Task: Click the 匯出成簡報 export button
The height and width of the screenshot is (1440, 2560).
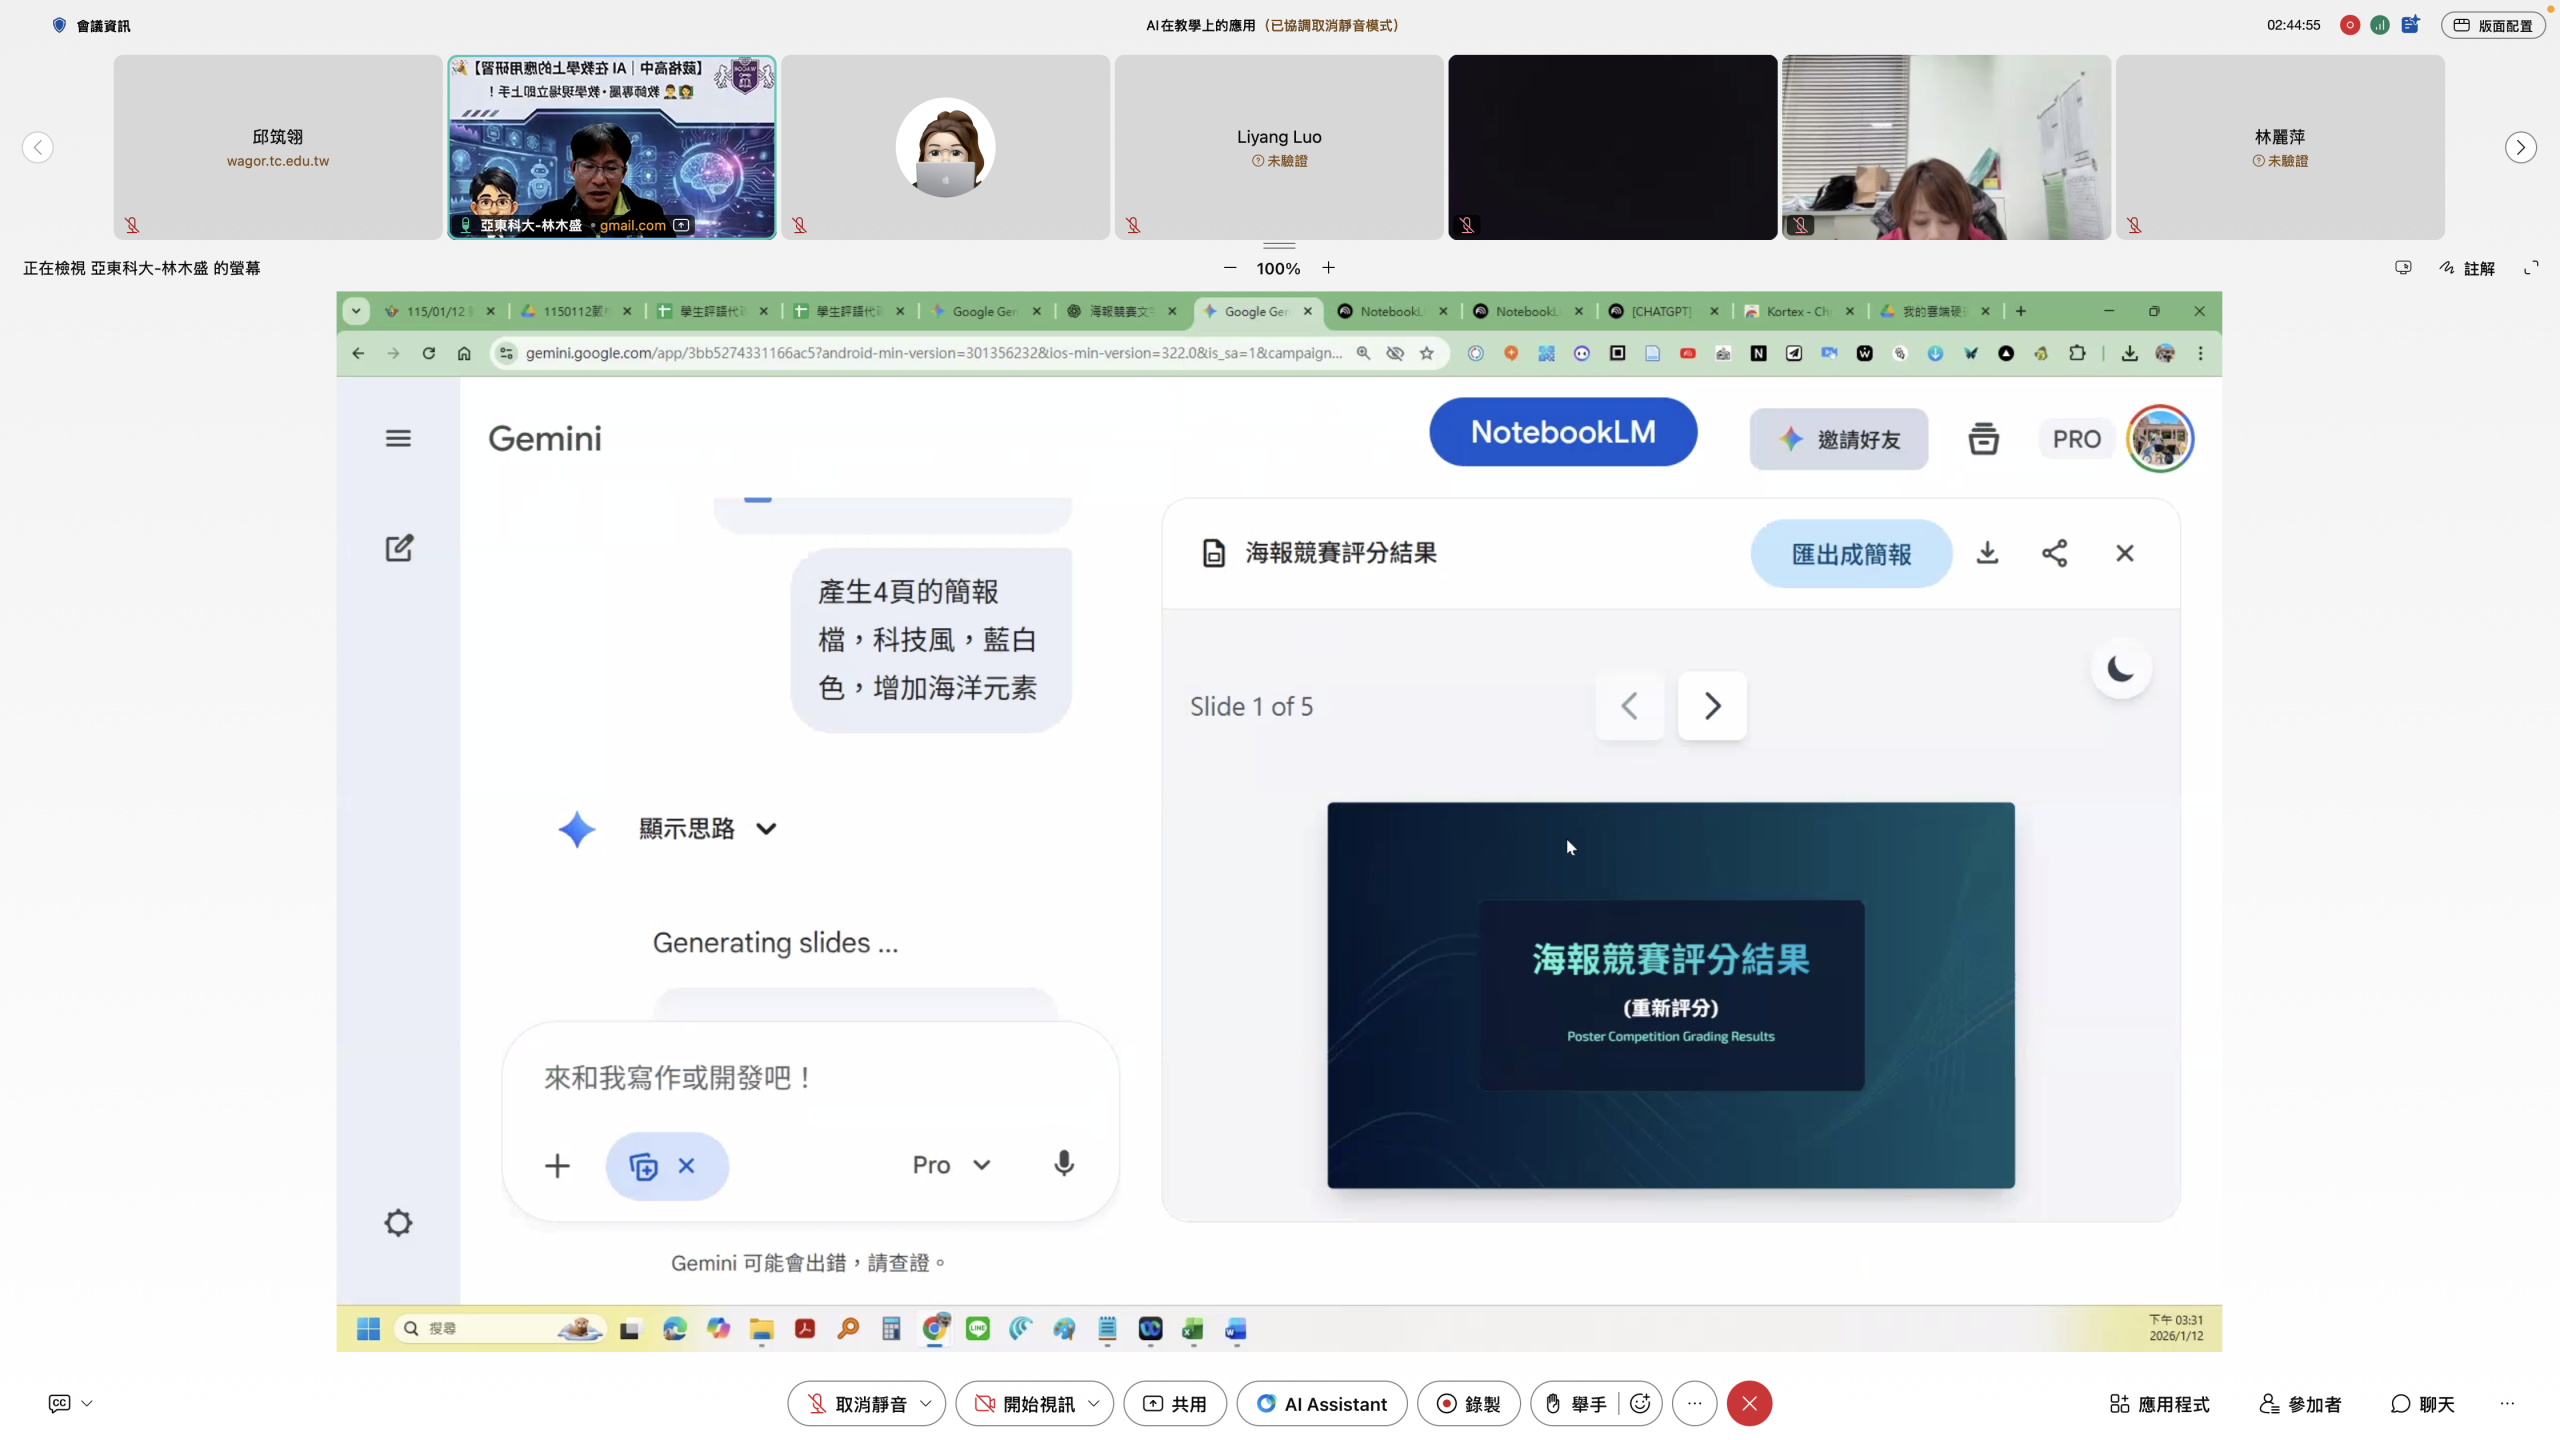Action: coord(1850,553)
